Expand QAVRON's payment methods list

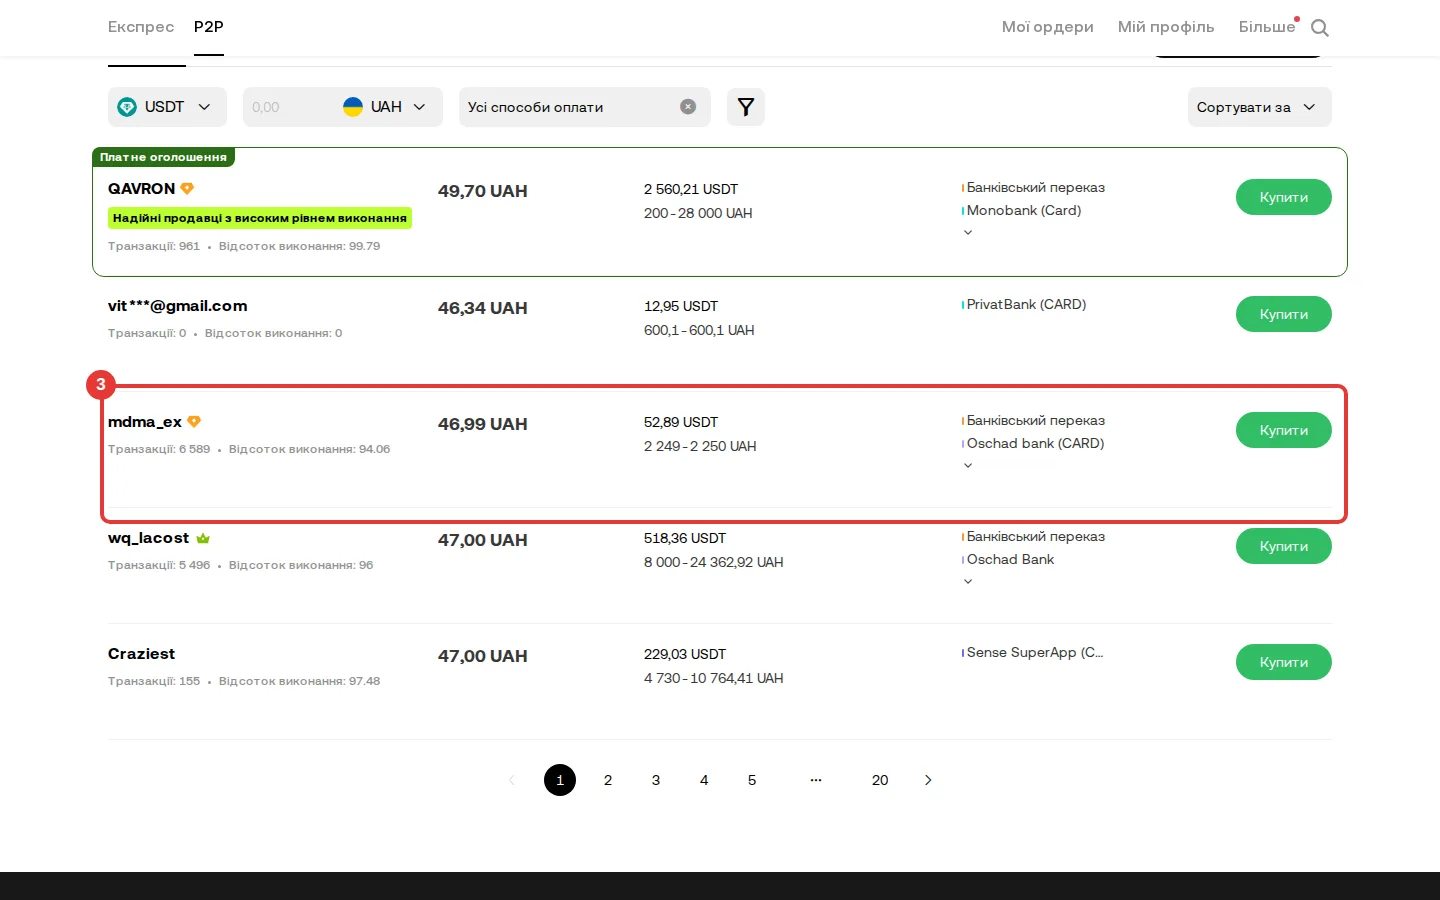pyautogui.click(x=968, y=233)
